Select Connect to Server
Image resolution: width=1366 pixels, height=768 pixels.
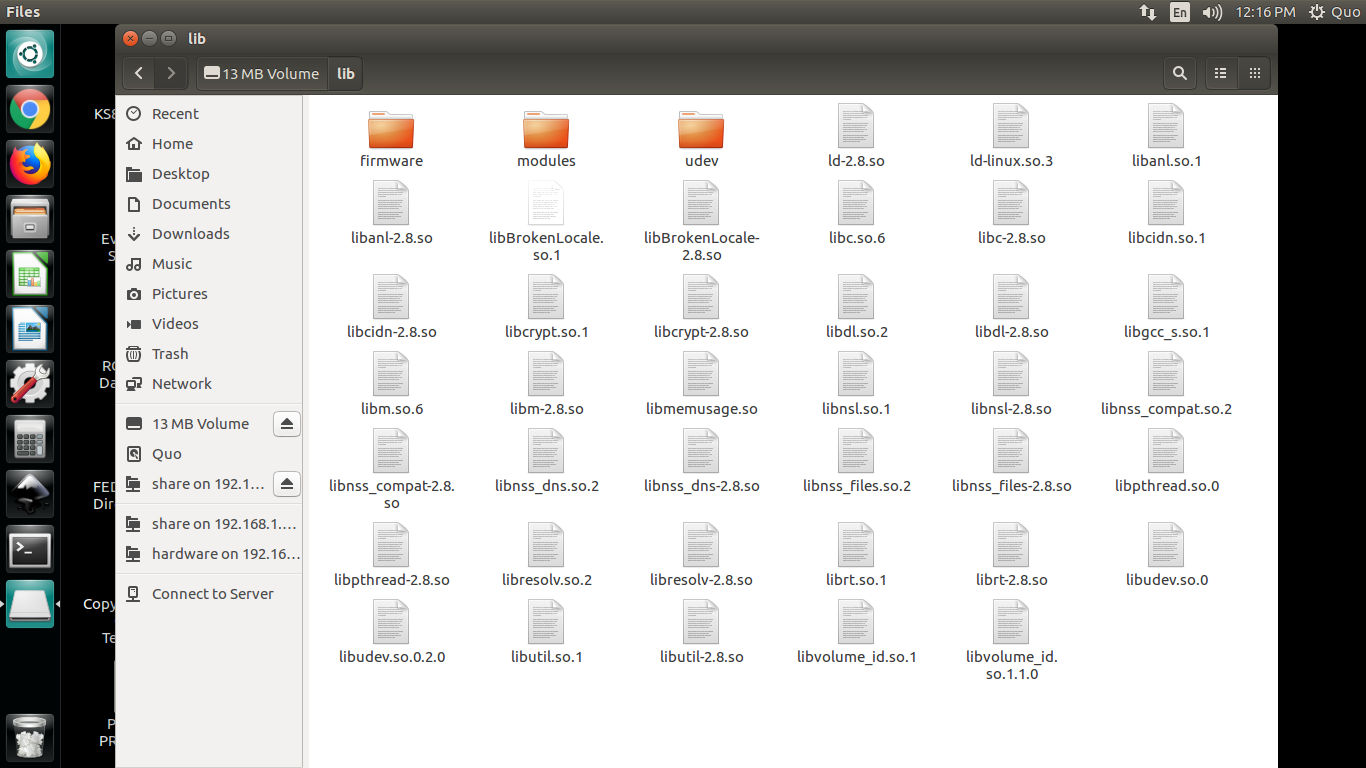(x=212, y=594)
